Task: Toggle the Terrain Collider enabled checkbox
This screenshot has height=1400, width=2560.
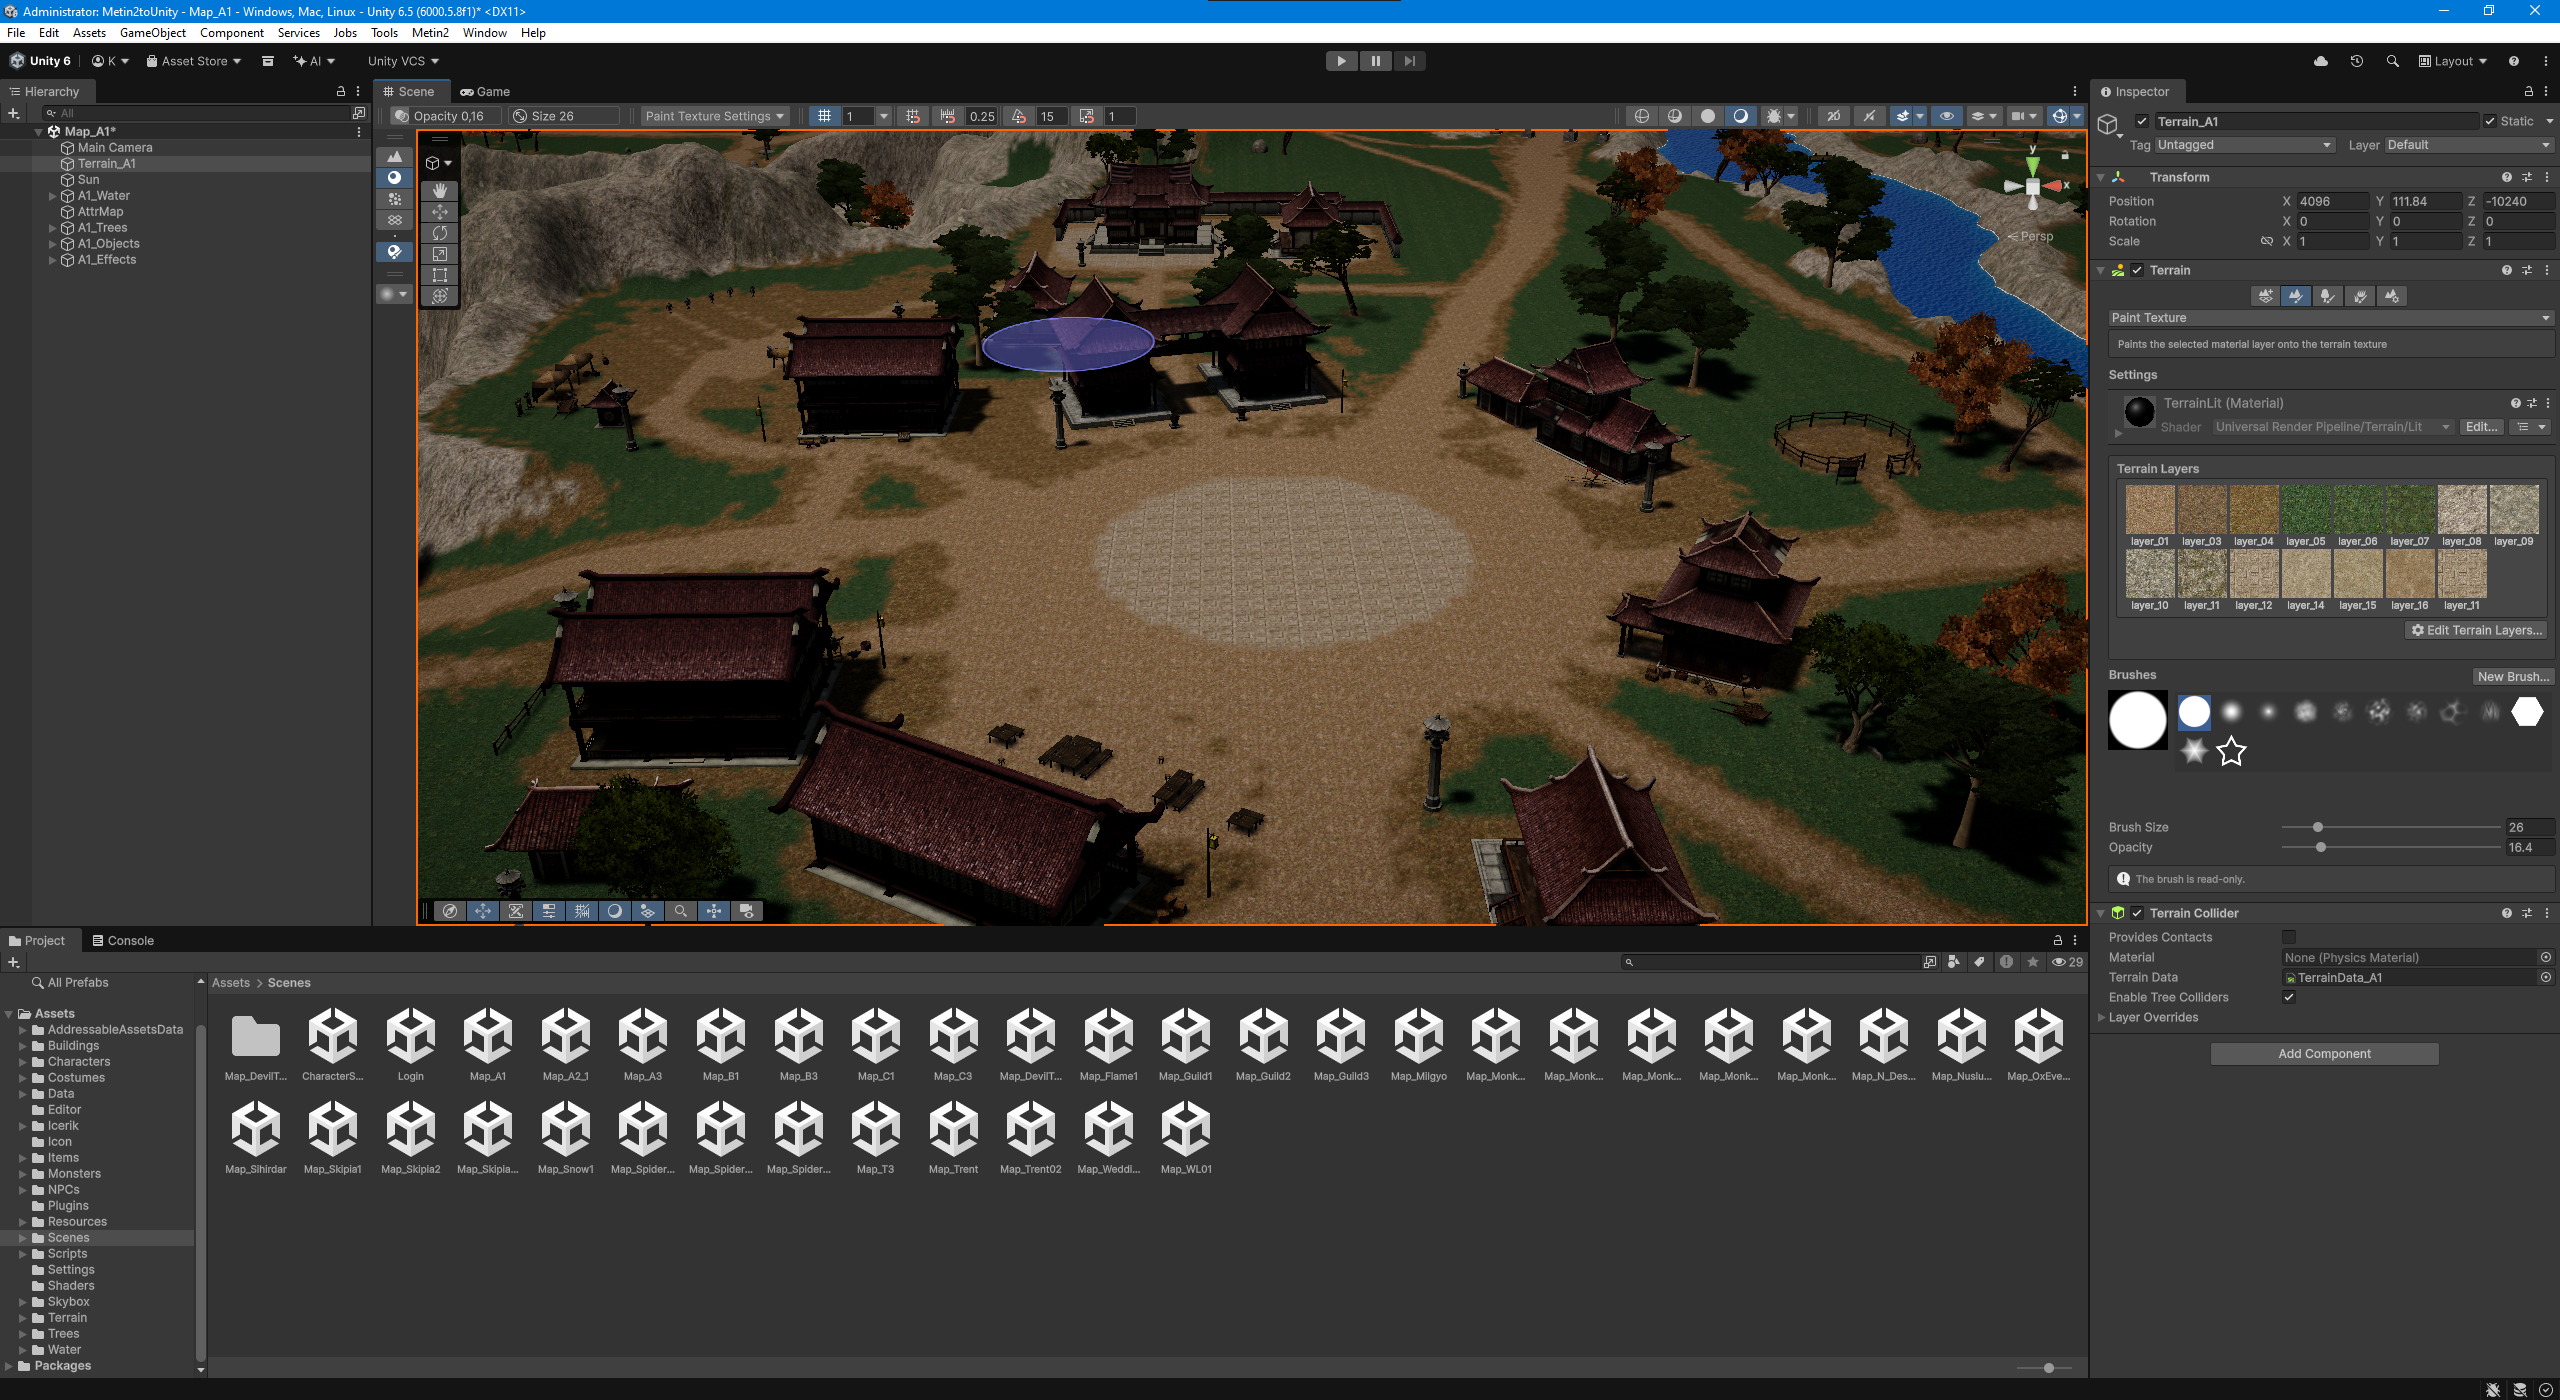Action: click(2137, 913)
